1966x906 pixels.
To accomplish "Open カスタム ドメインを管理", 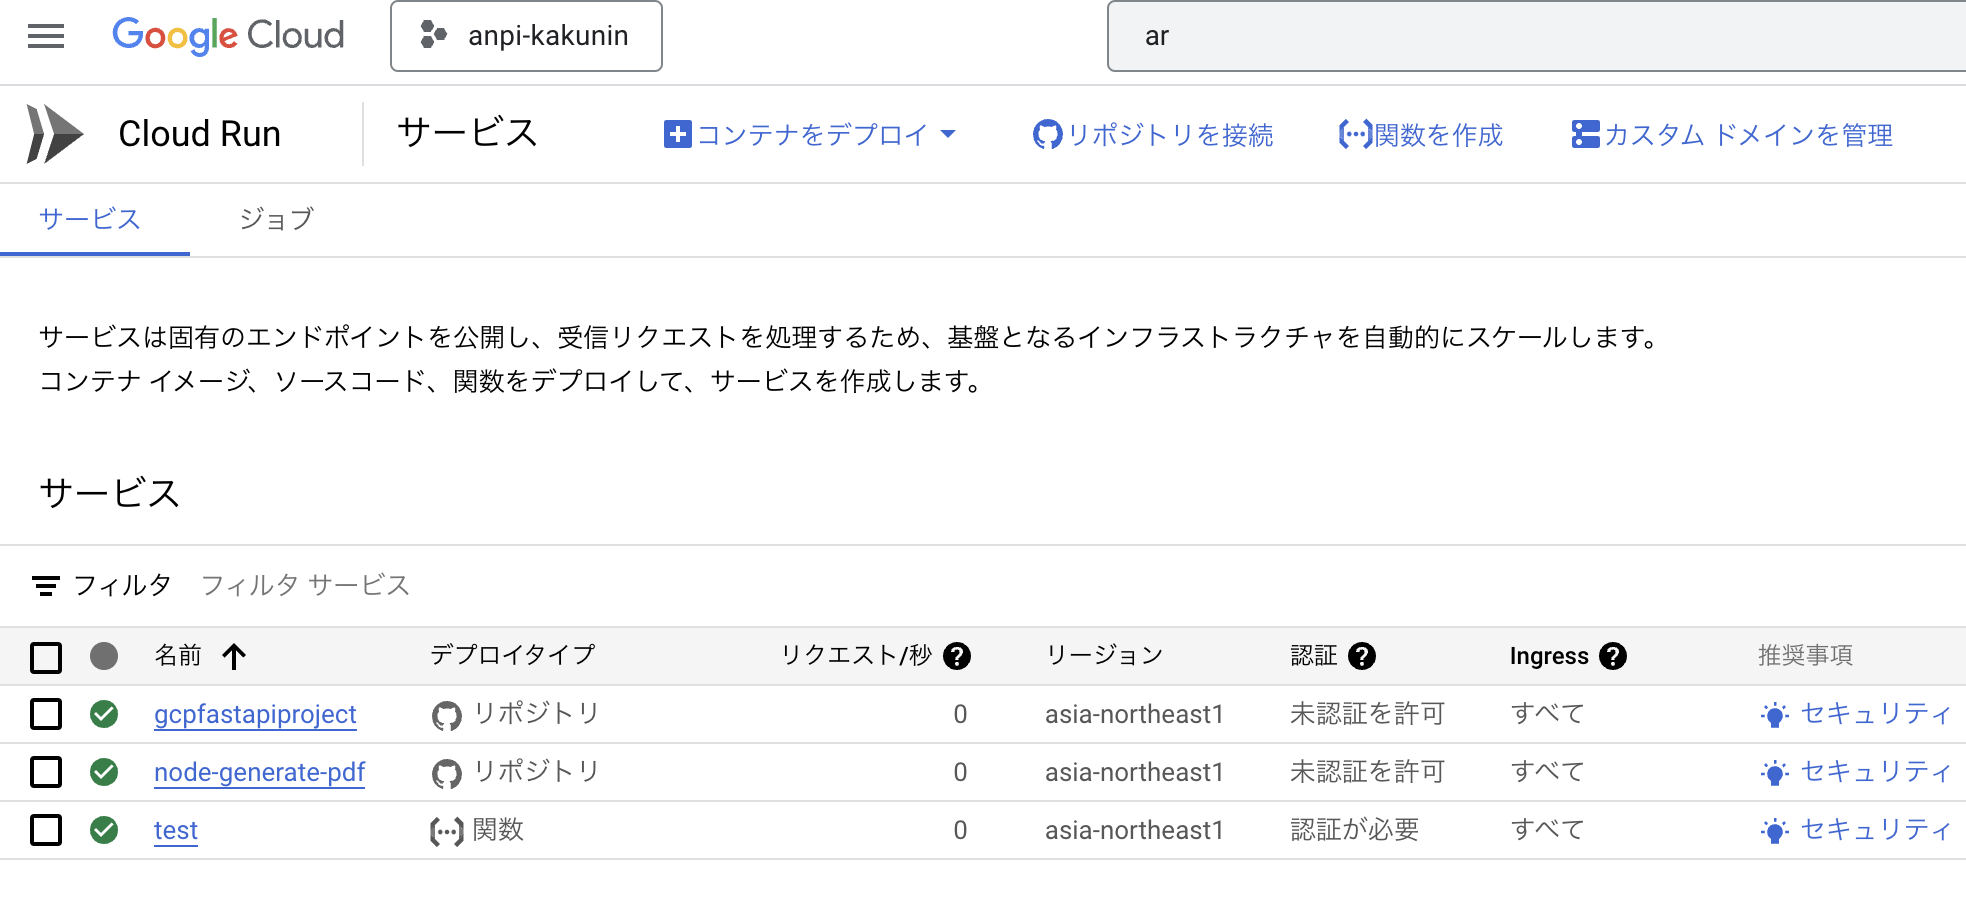I will tap(1748, 135).
